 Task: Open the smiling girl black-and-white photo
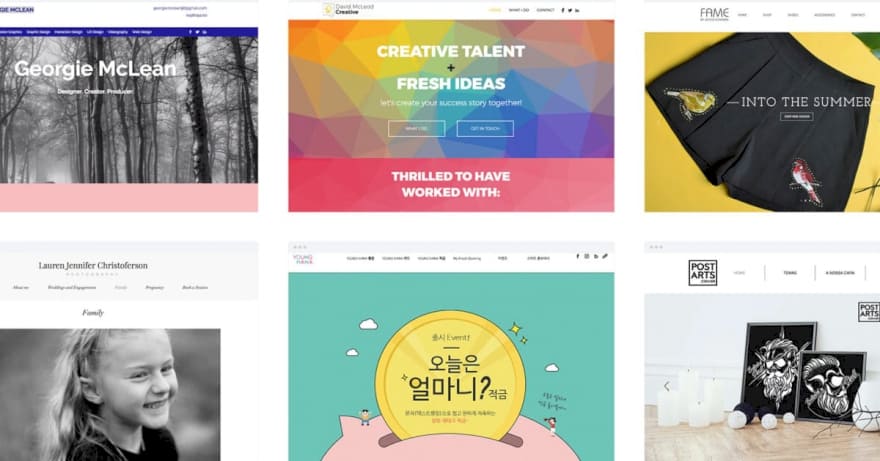[110, 395]
